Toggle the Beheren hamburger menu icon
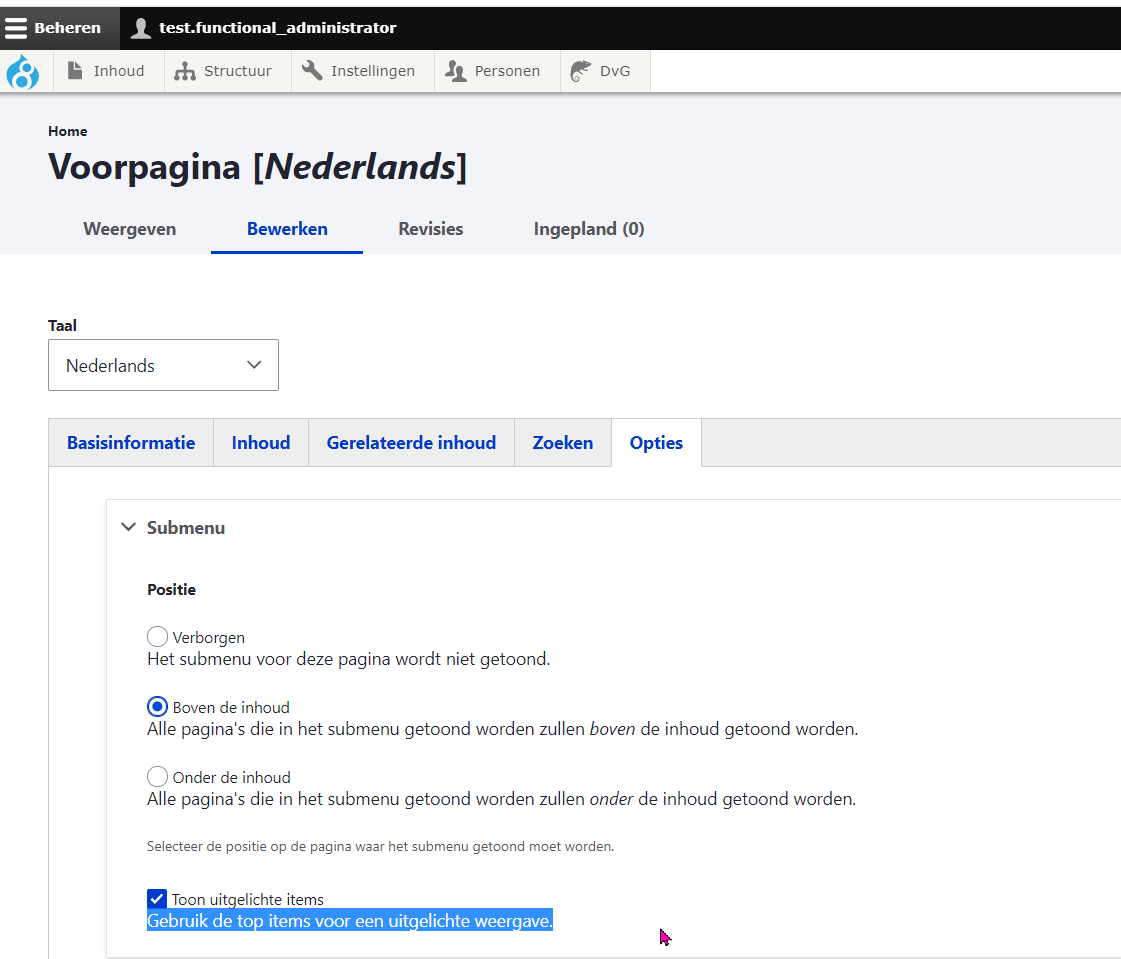This screenshot has width=1121, height=959. (16, 28)
